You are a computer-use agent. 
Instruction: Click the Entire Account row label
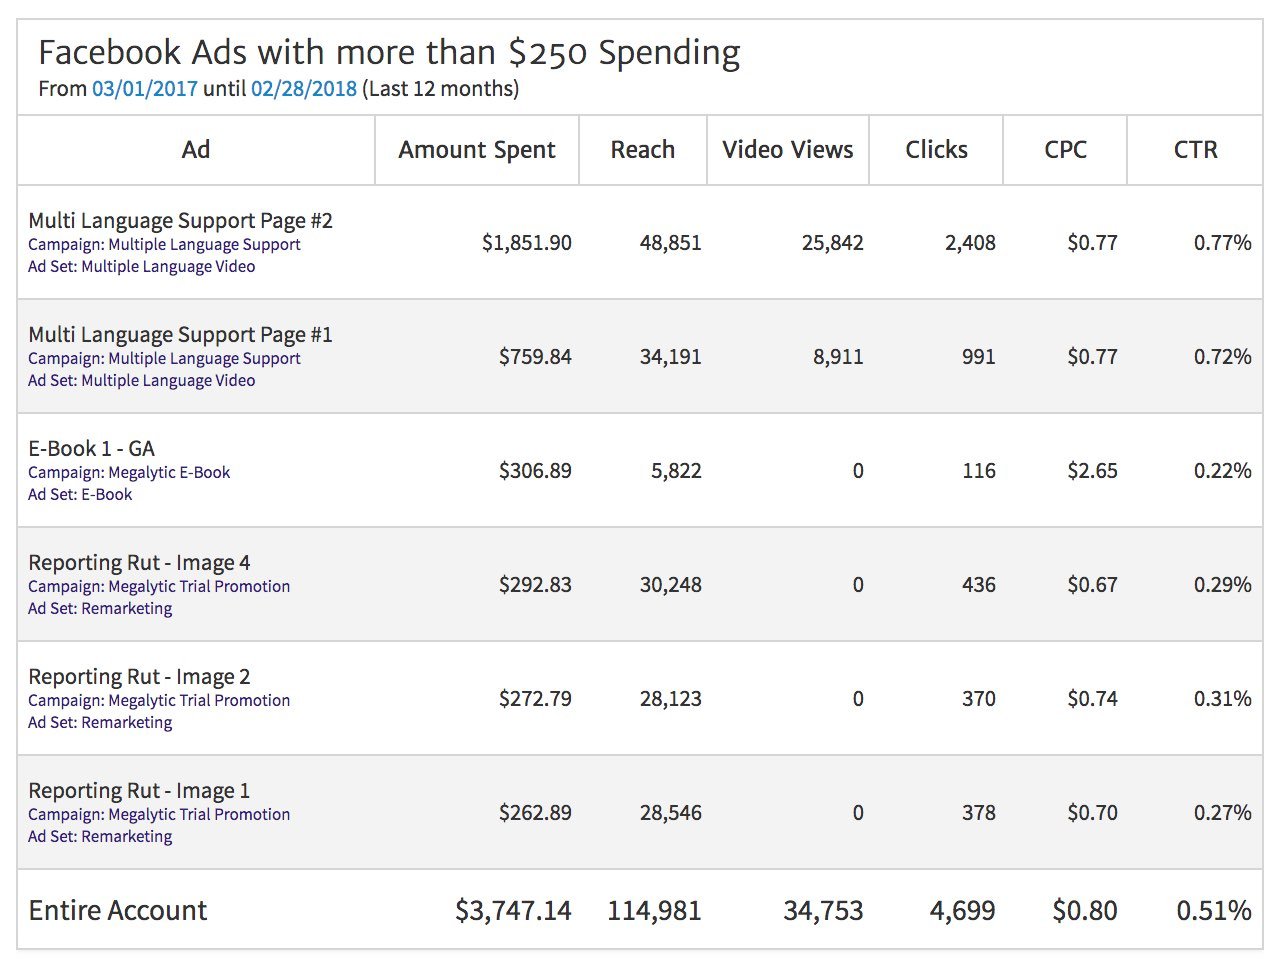click(118, 911)
